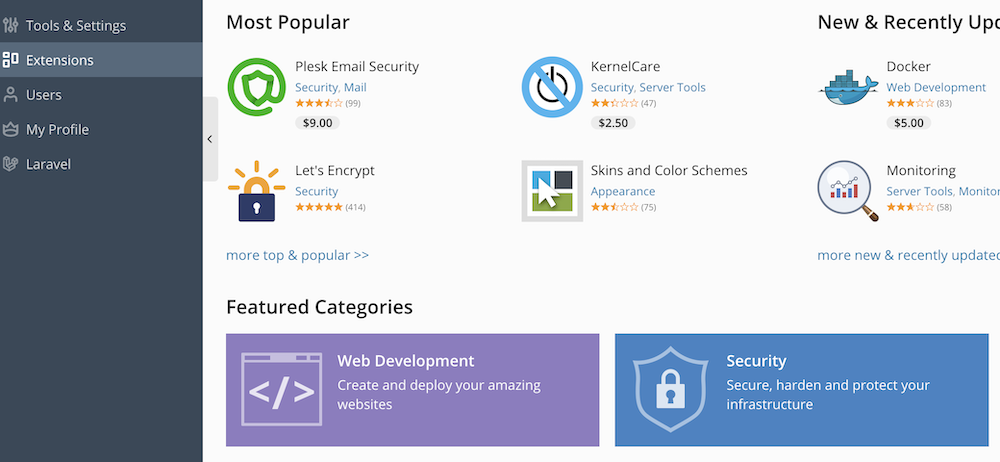Click the Appearance category link

[623, 191]
